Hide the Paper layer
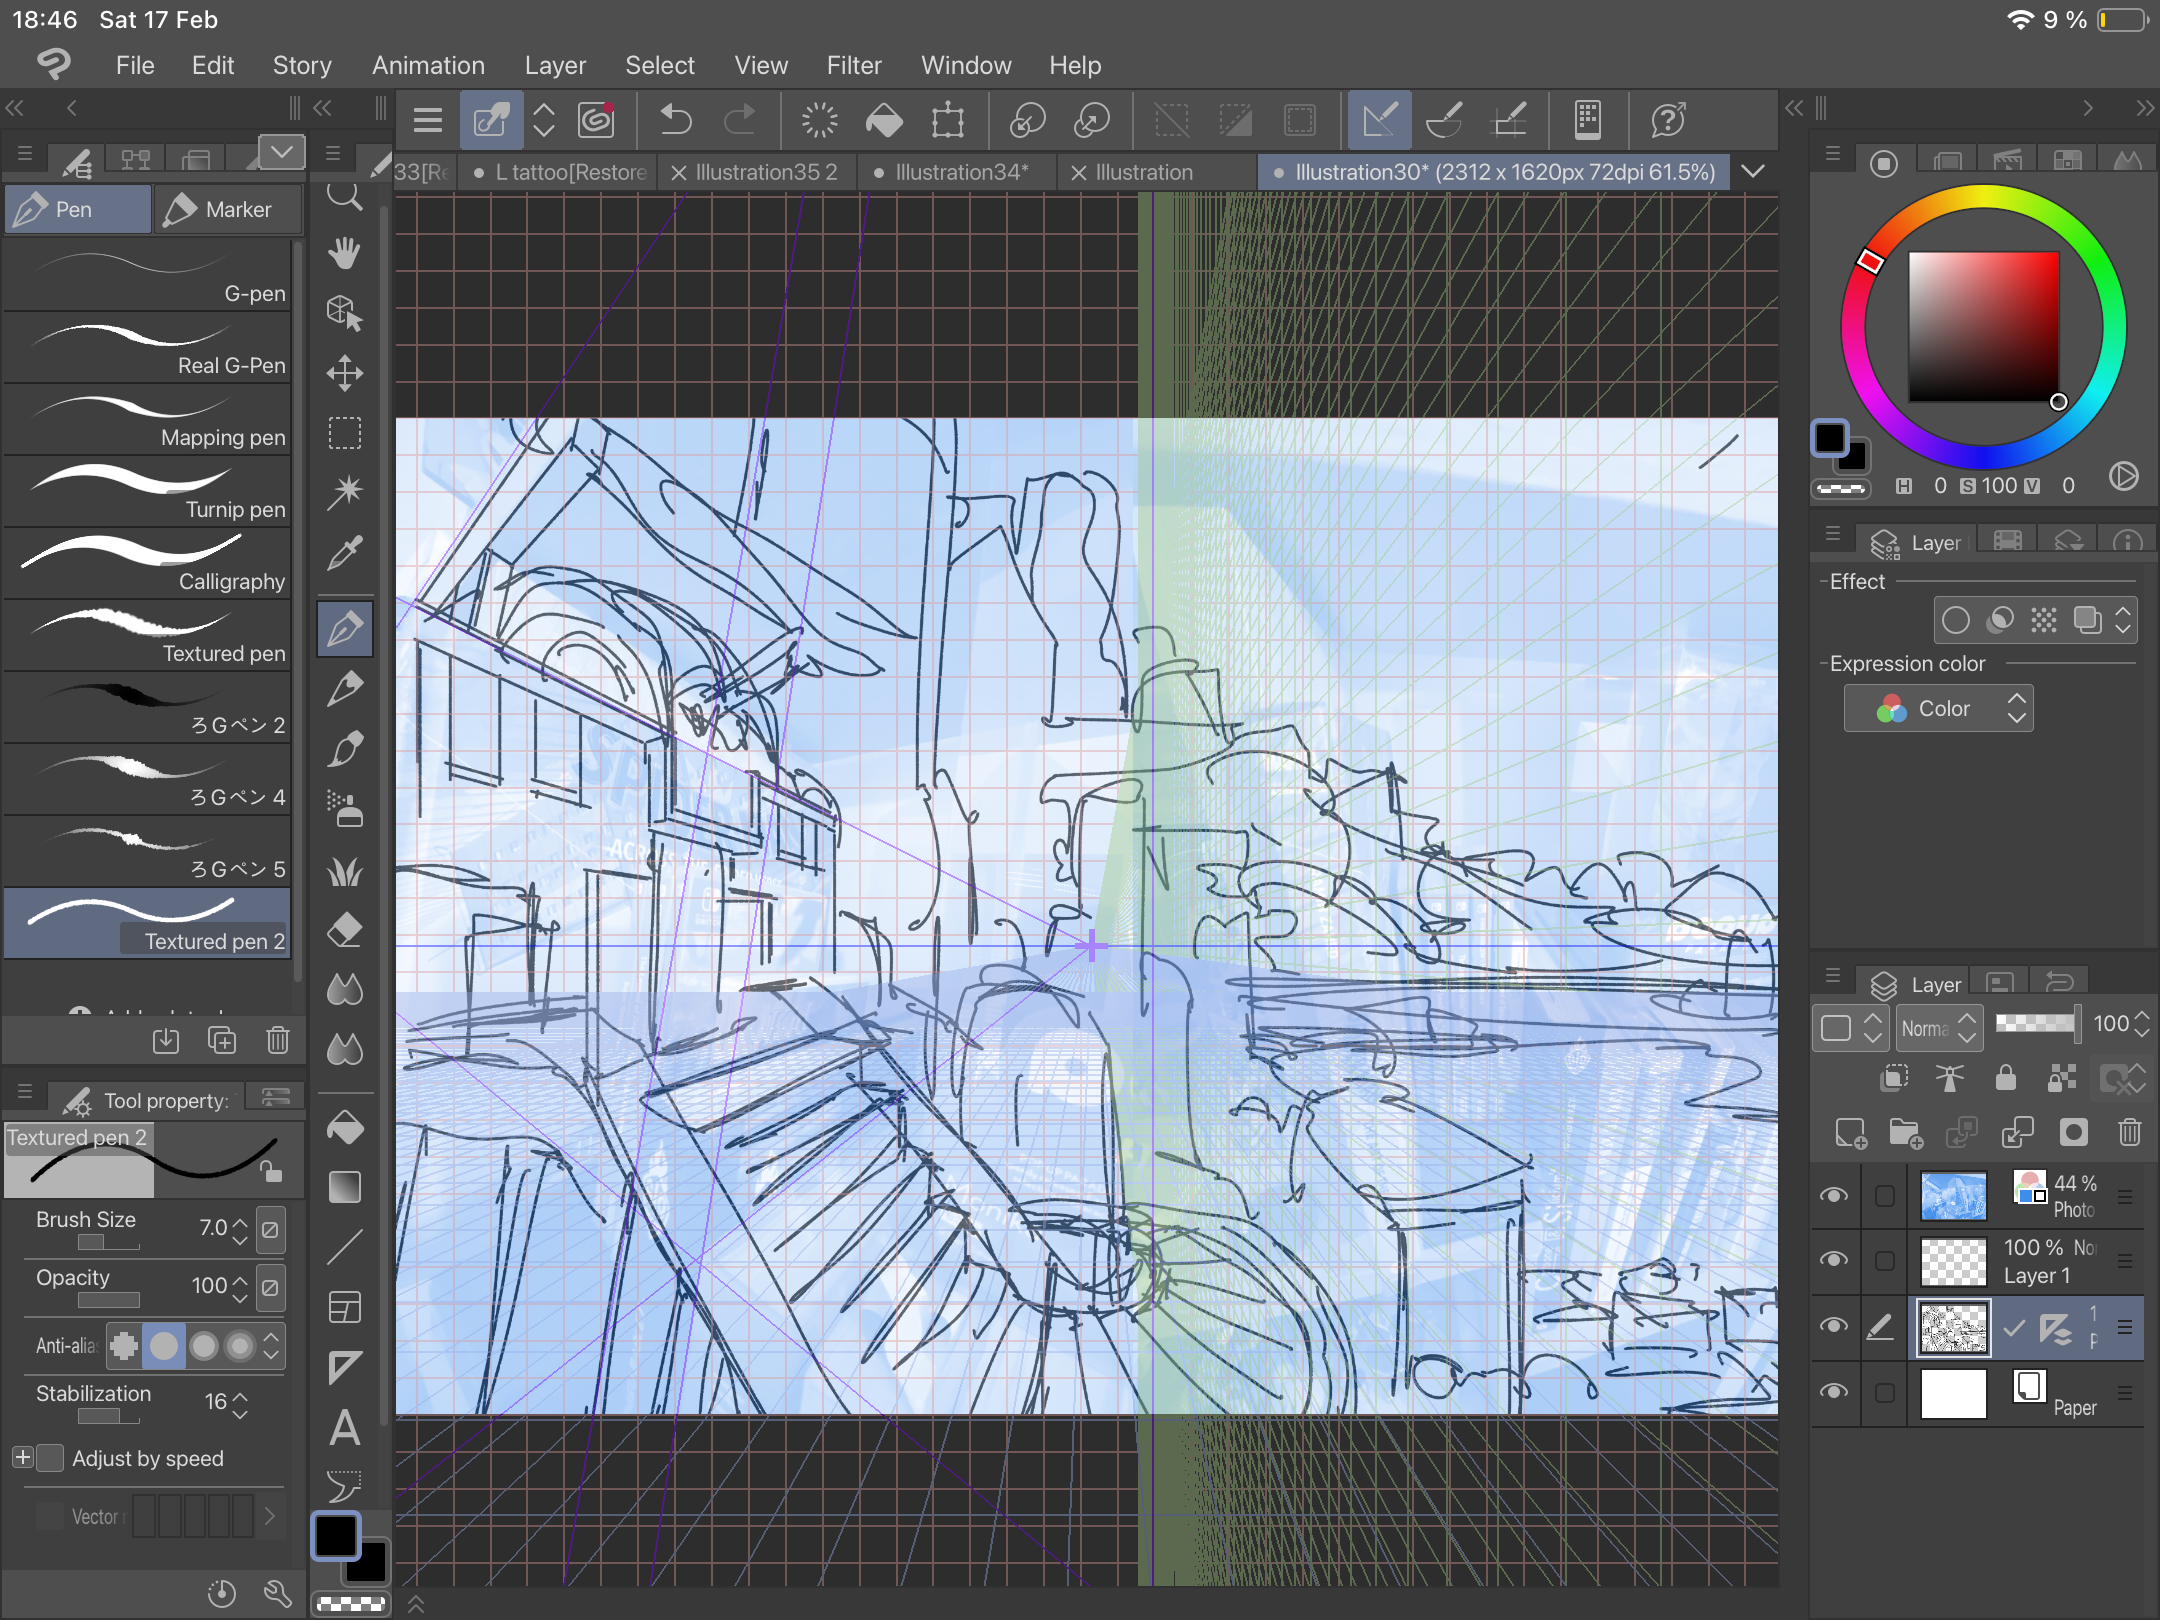Screen dimensions: 2160x1620 pyautogui.click(x=1834, y=1392)
